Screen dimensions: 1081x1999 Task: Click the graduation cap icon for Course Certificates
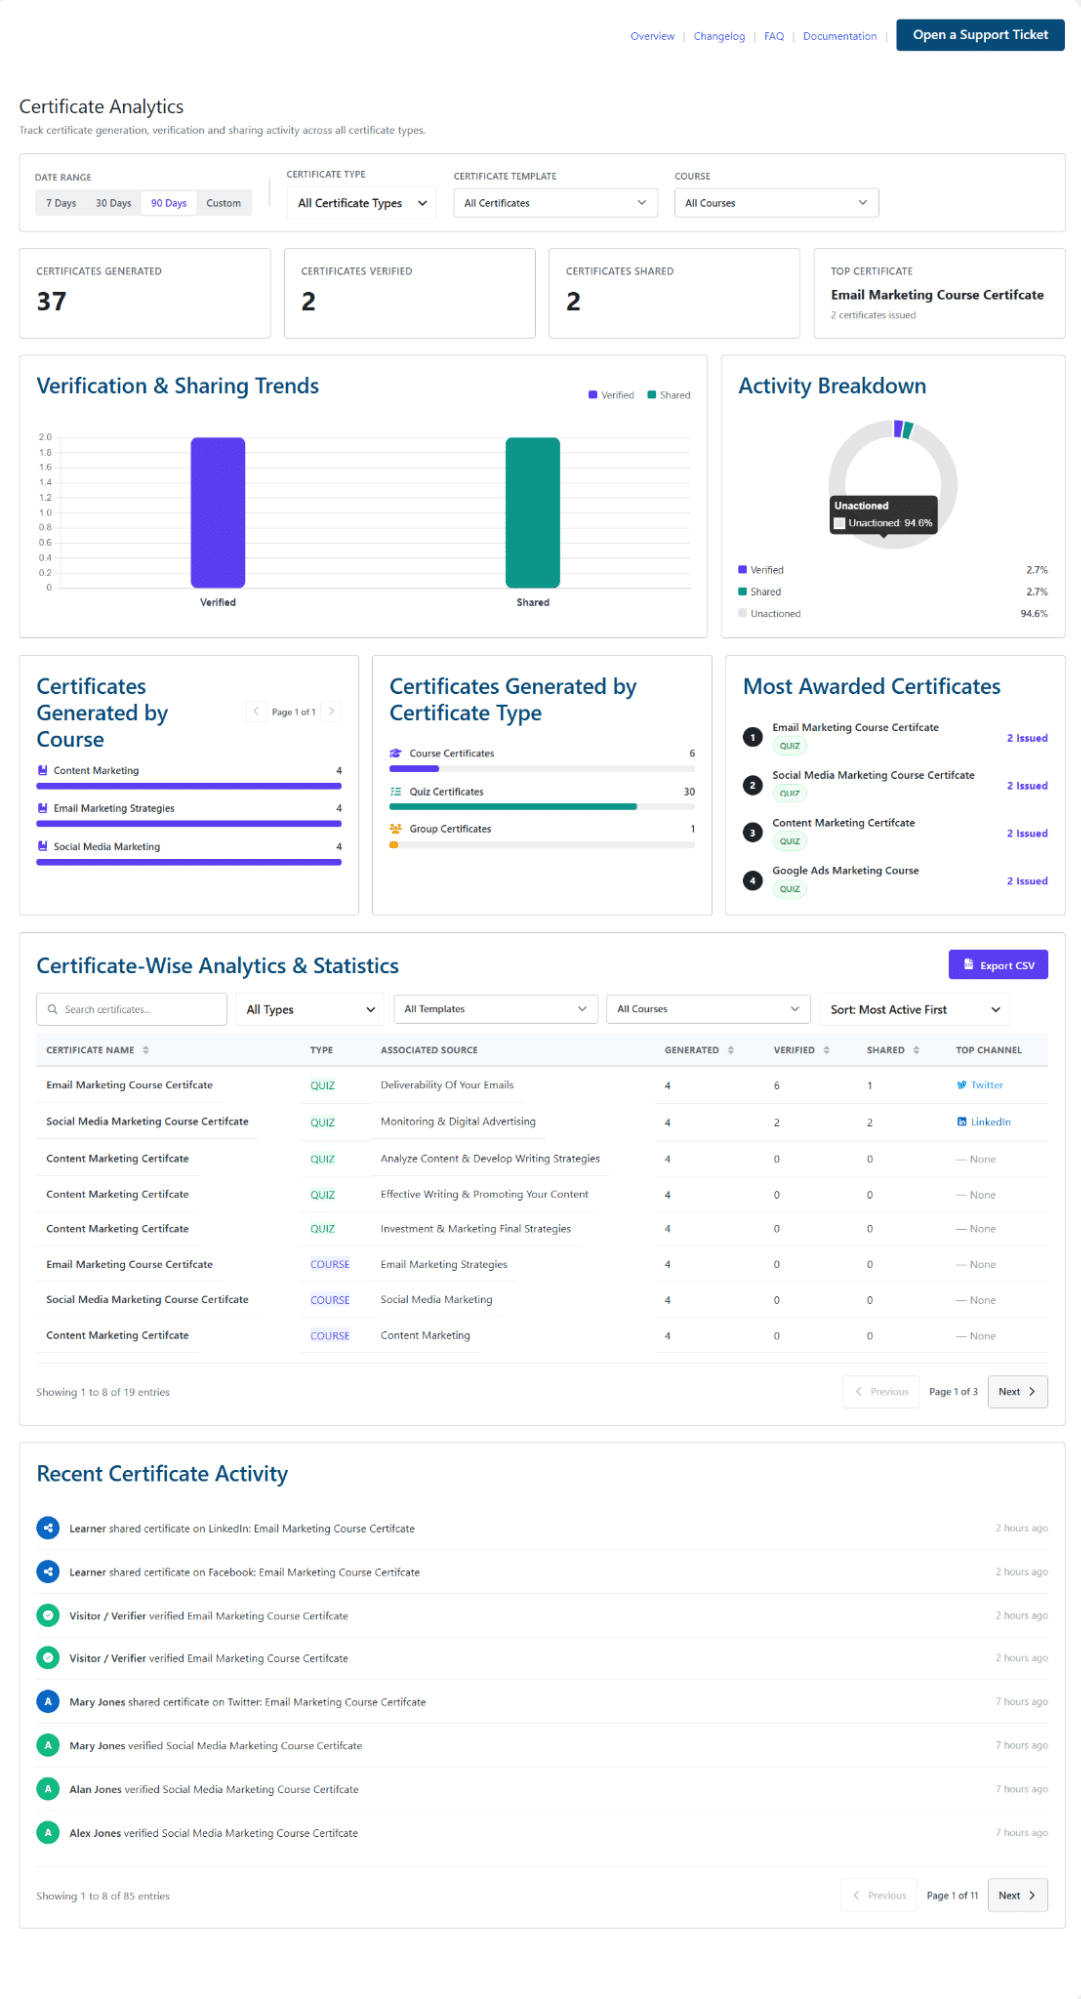click(x=396, y=753)
